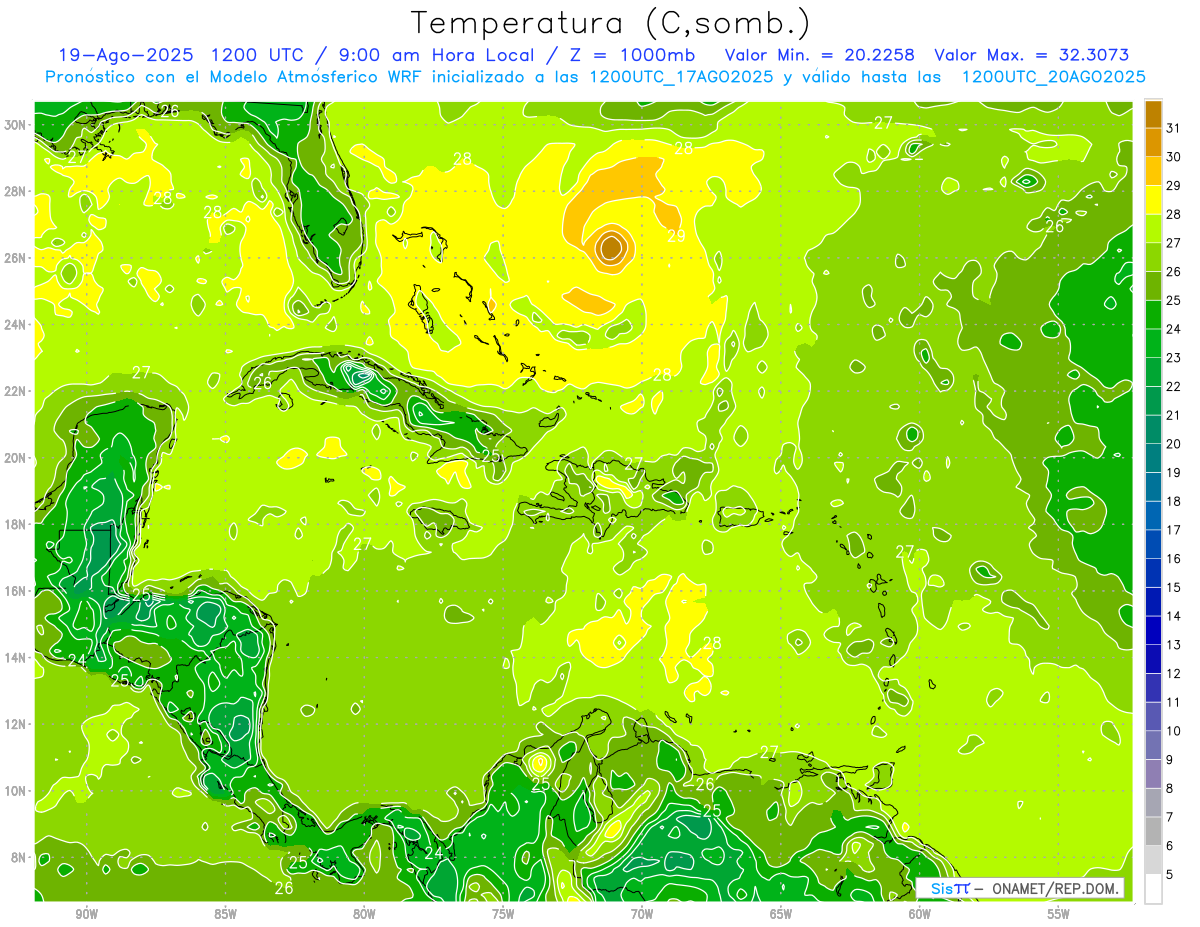The image size is (1200, 927).
Task: Click the 12N latitude axis label
Action: click(x=16, y=724)
